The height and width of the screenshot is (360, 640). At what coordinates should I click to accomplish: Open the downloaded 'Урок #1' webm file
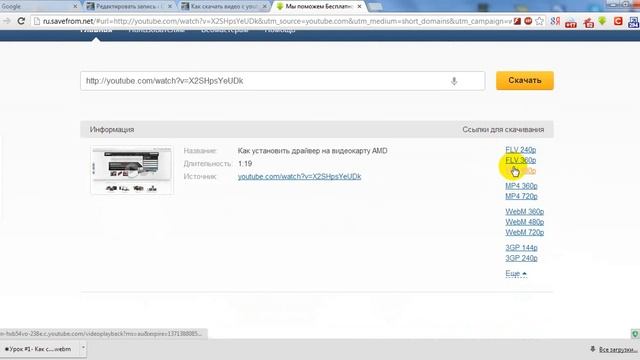(x=39, y=349)
